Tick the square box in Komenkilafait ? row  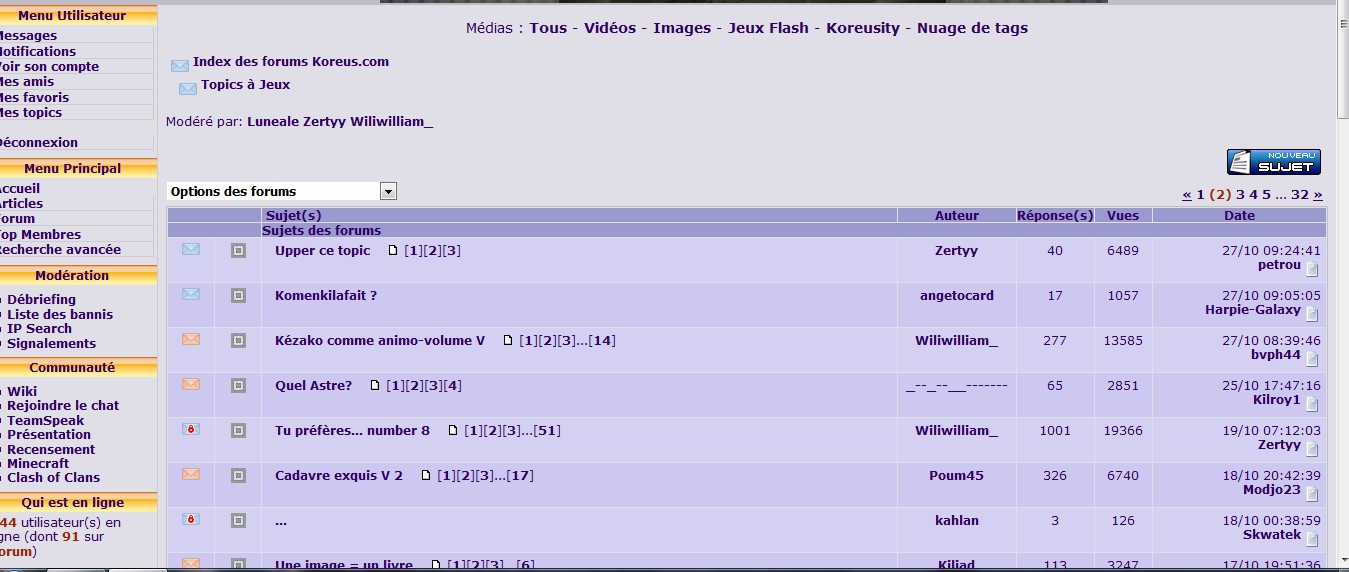click(x=238, y=296)
